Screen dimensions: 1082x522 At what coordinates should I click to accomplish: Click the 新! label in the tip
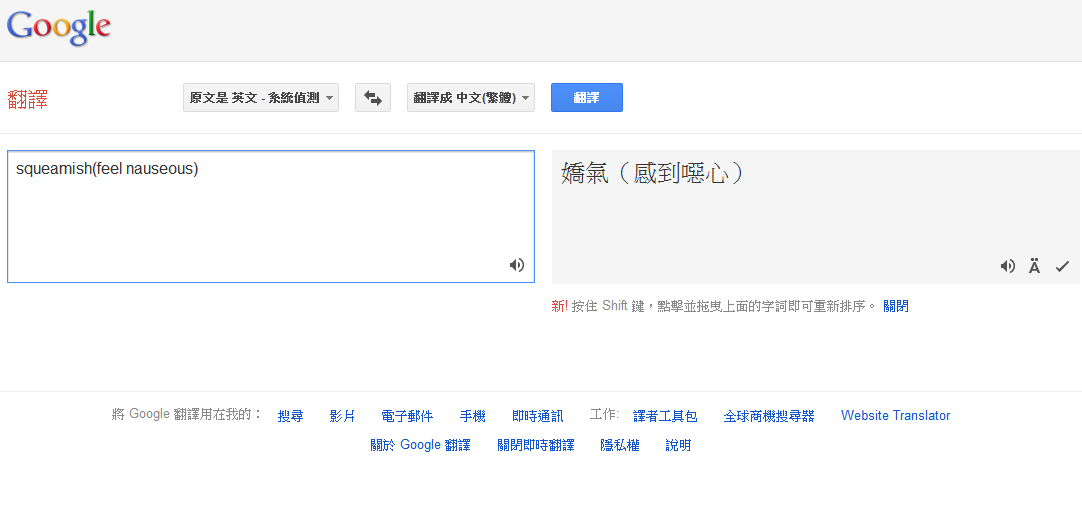[560, 306]
